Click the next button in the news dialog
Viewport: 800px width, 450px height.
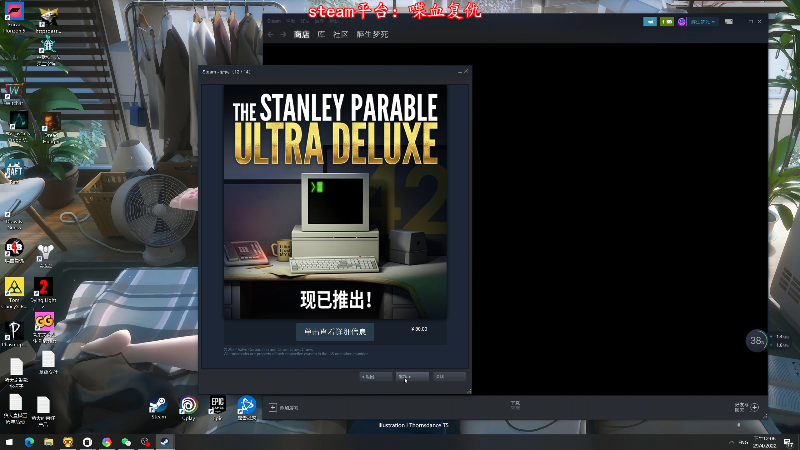412,377
